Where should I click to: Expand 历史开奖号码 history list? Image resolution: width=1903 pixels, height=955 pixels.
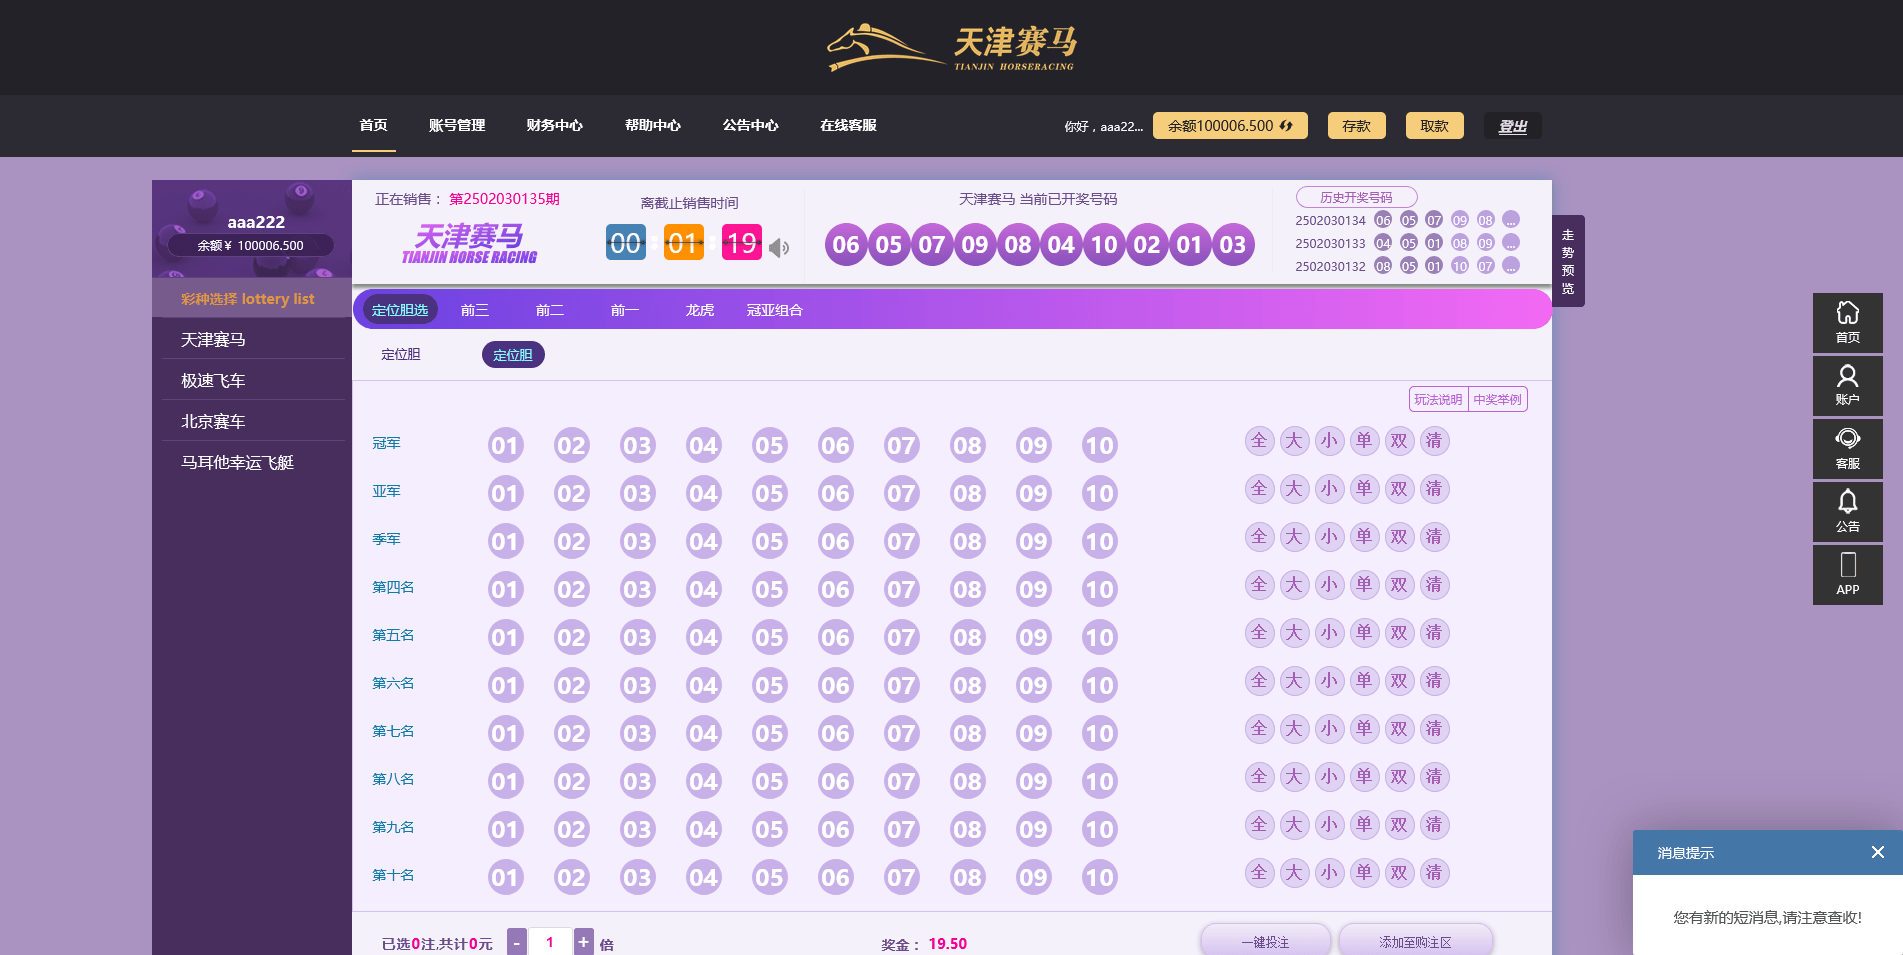coord(1356,197)
